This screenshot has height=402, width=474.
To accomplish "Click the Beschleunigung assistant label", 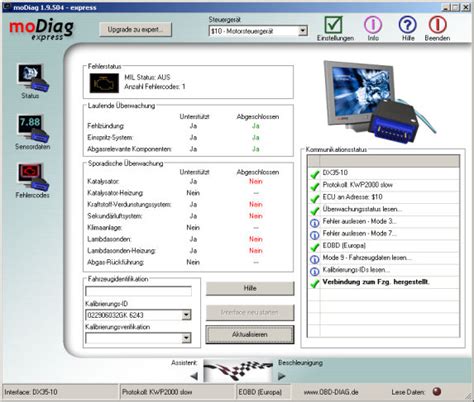I will point(300,363).
